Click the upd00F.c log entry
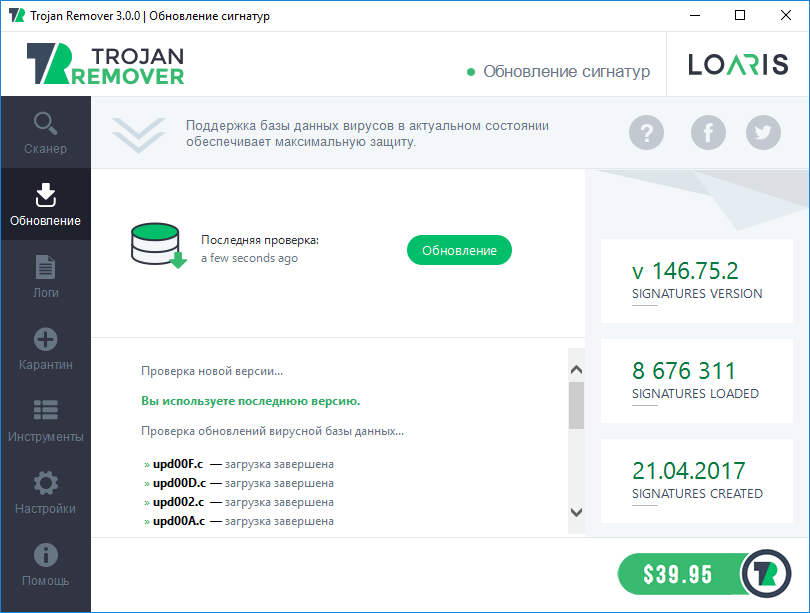The height and width of the screenshot is (613, 810). [x=239, y=464]
